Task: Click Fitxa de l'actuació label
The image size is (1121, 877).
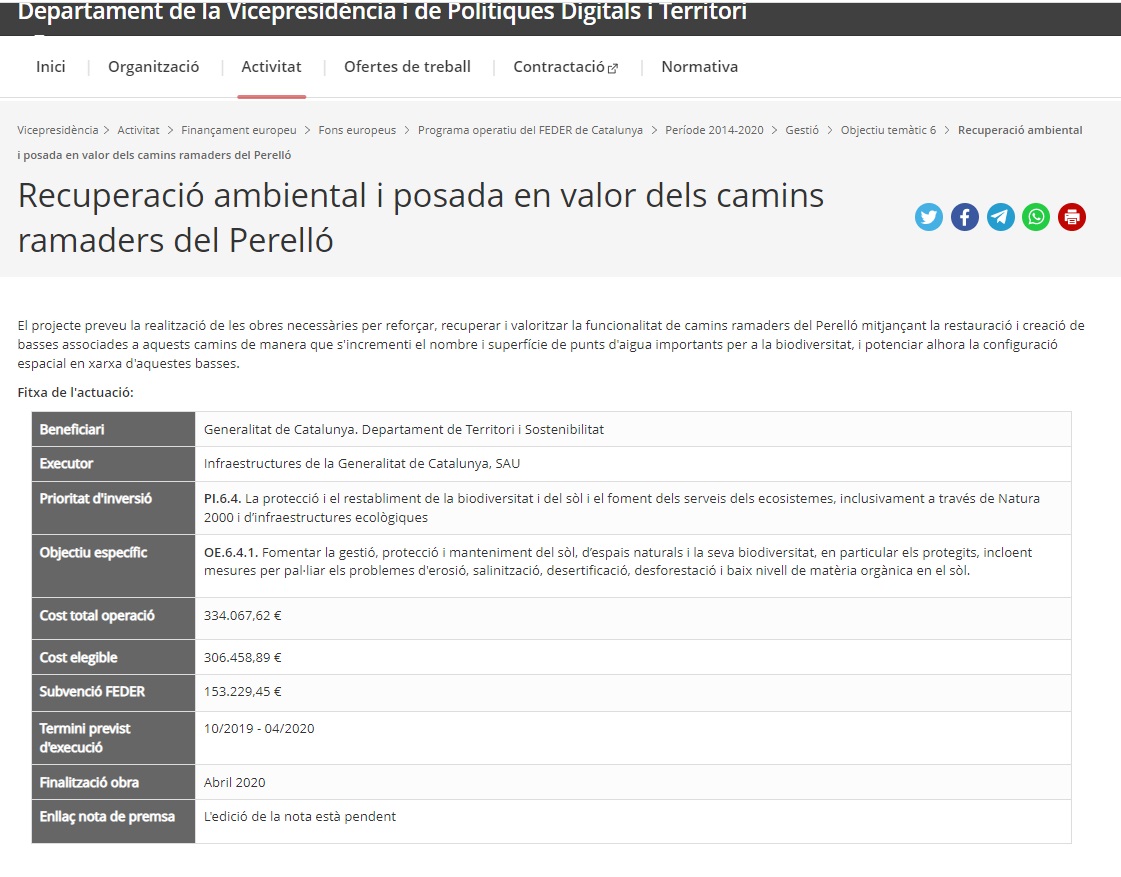Action: [76, 392]
